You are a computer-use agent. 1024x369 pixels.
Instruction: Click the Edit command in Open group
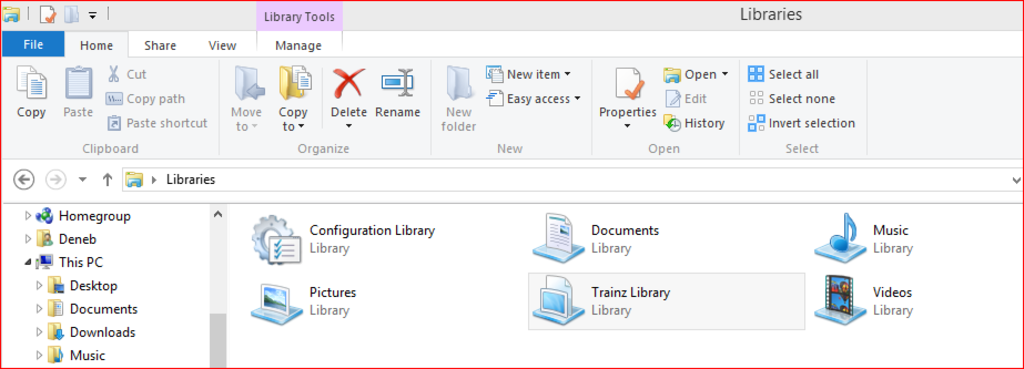(686, 99)
